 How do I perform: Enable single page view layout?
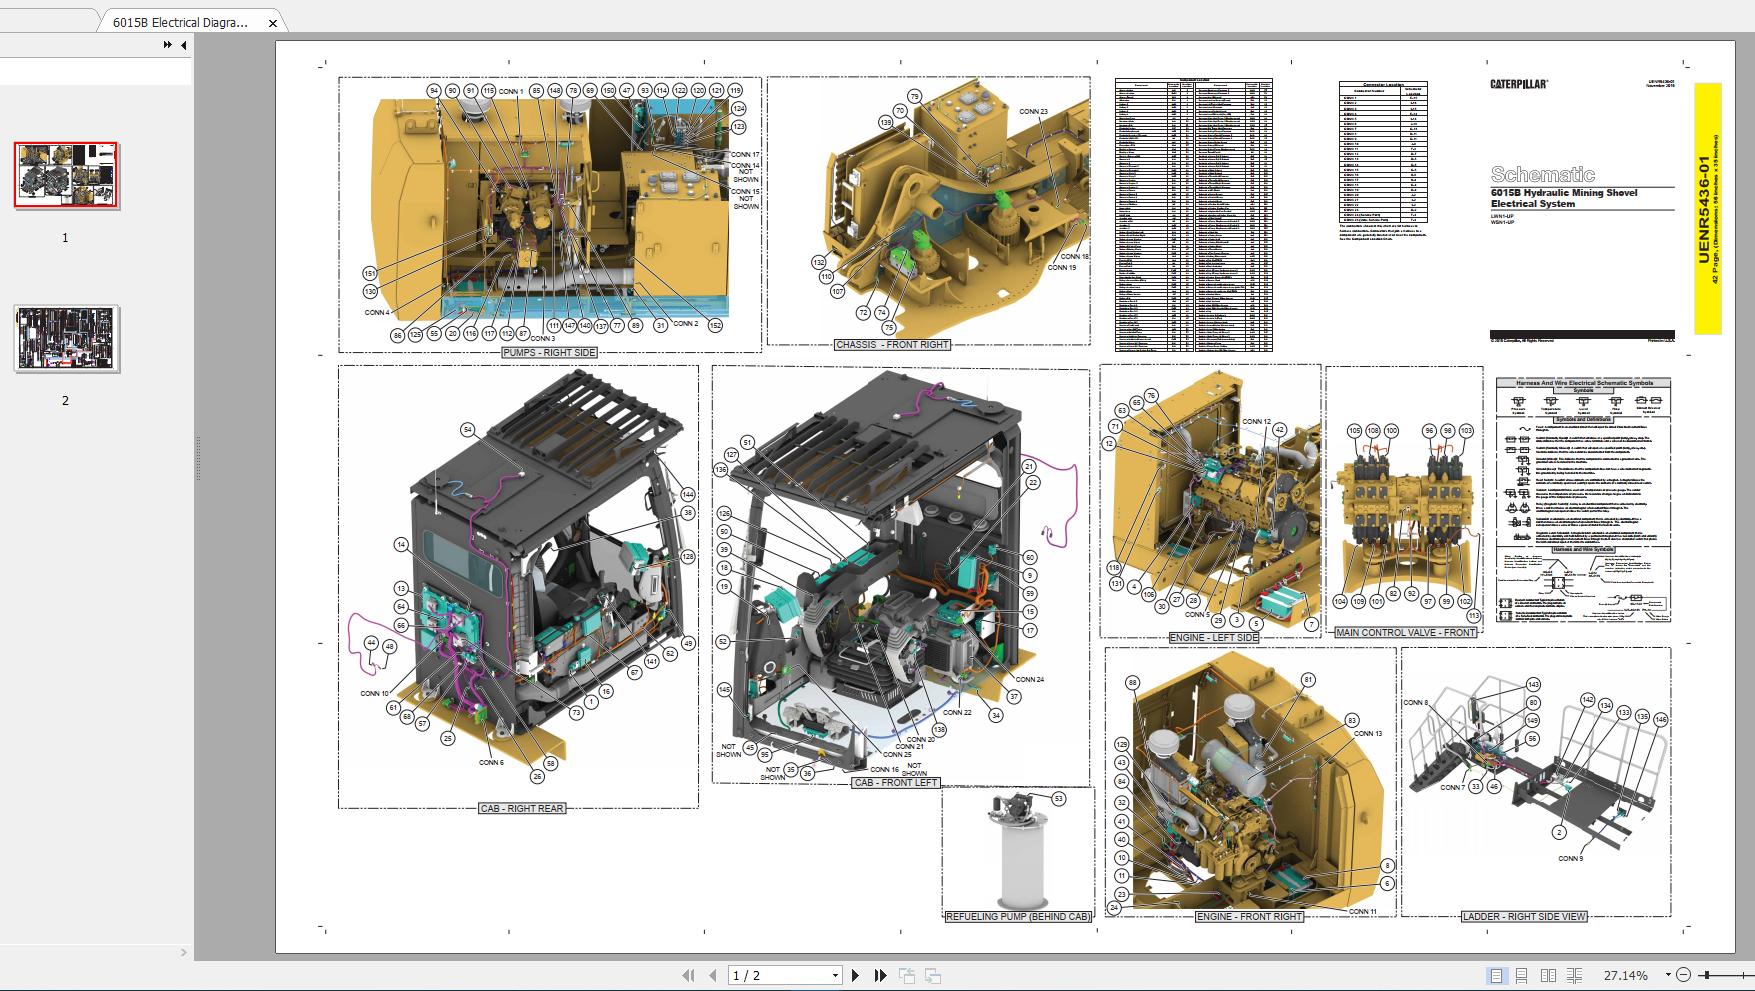(1496, 975)
